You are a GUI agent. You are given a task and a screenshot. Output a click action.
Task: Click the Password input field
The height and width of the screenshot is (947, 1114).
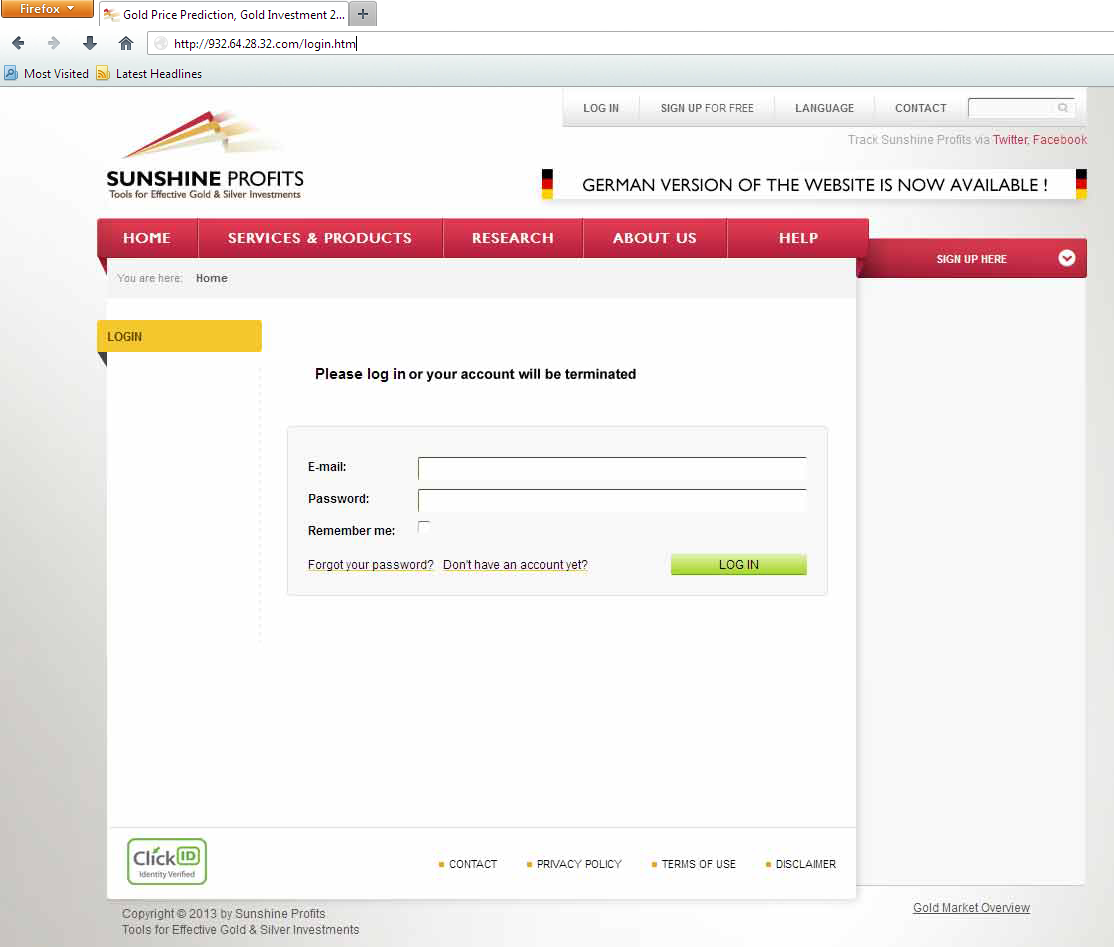(612, 500)
